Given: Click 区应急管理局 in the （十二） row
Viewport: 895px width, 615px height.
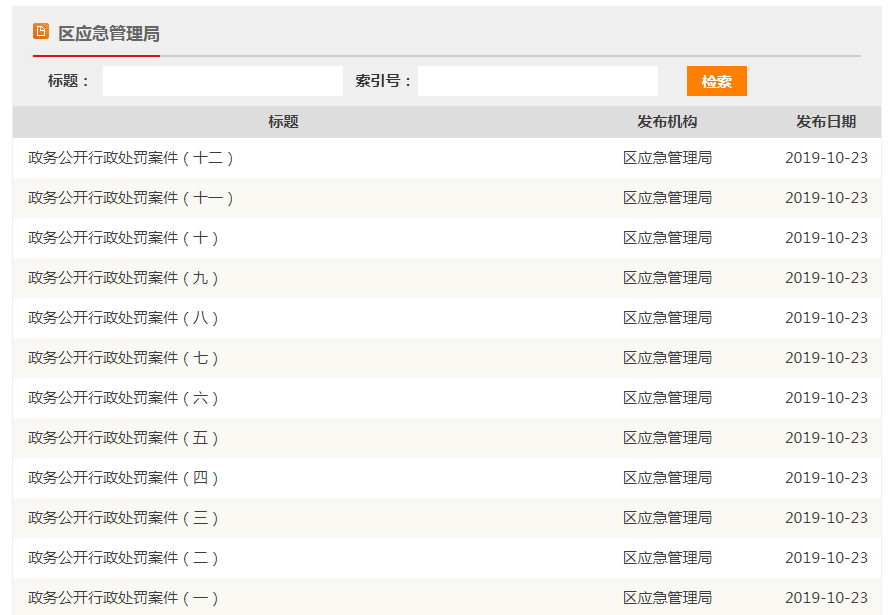Looking at the screenshot, I should pos(667,158).
